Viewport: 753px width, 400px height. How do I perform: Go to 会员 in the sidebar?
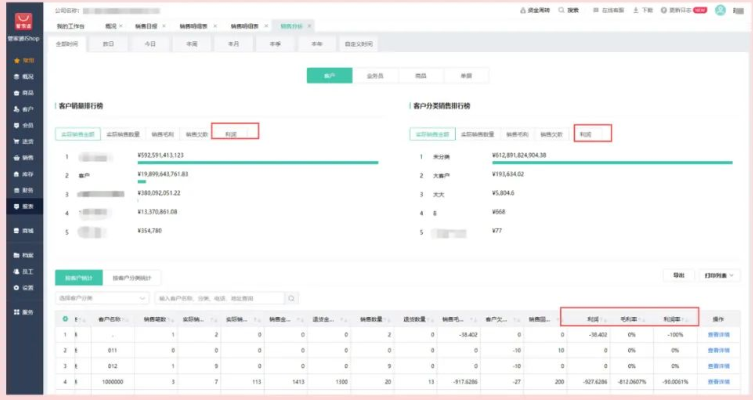[x=24, y=125]
